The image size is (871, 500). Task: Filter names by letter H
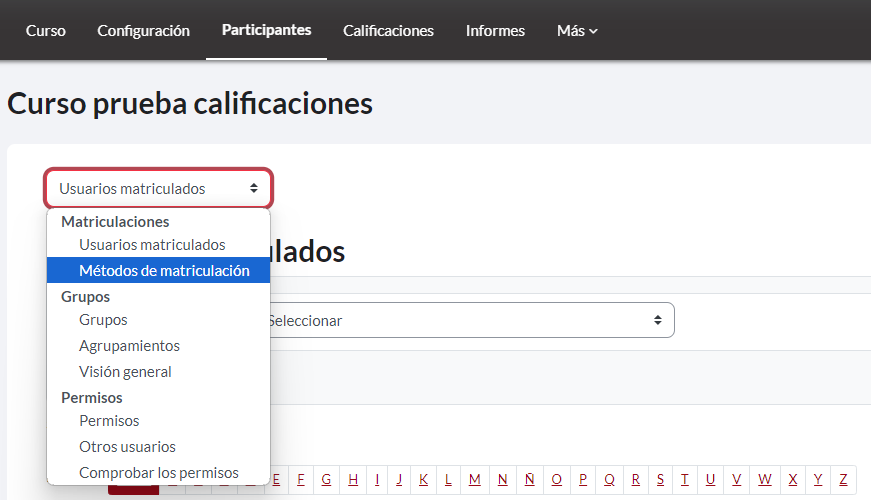pos(353,479)
